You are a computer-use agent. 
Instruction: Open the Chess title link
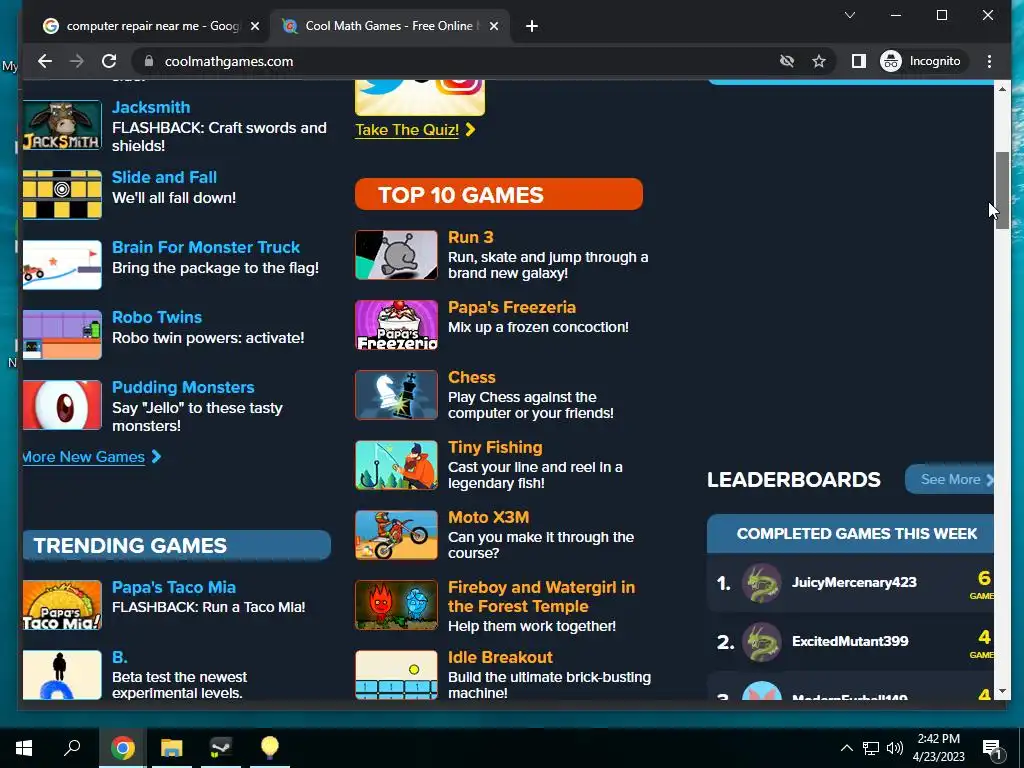[x=472, y=377]
